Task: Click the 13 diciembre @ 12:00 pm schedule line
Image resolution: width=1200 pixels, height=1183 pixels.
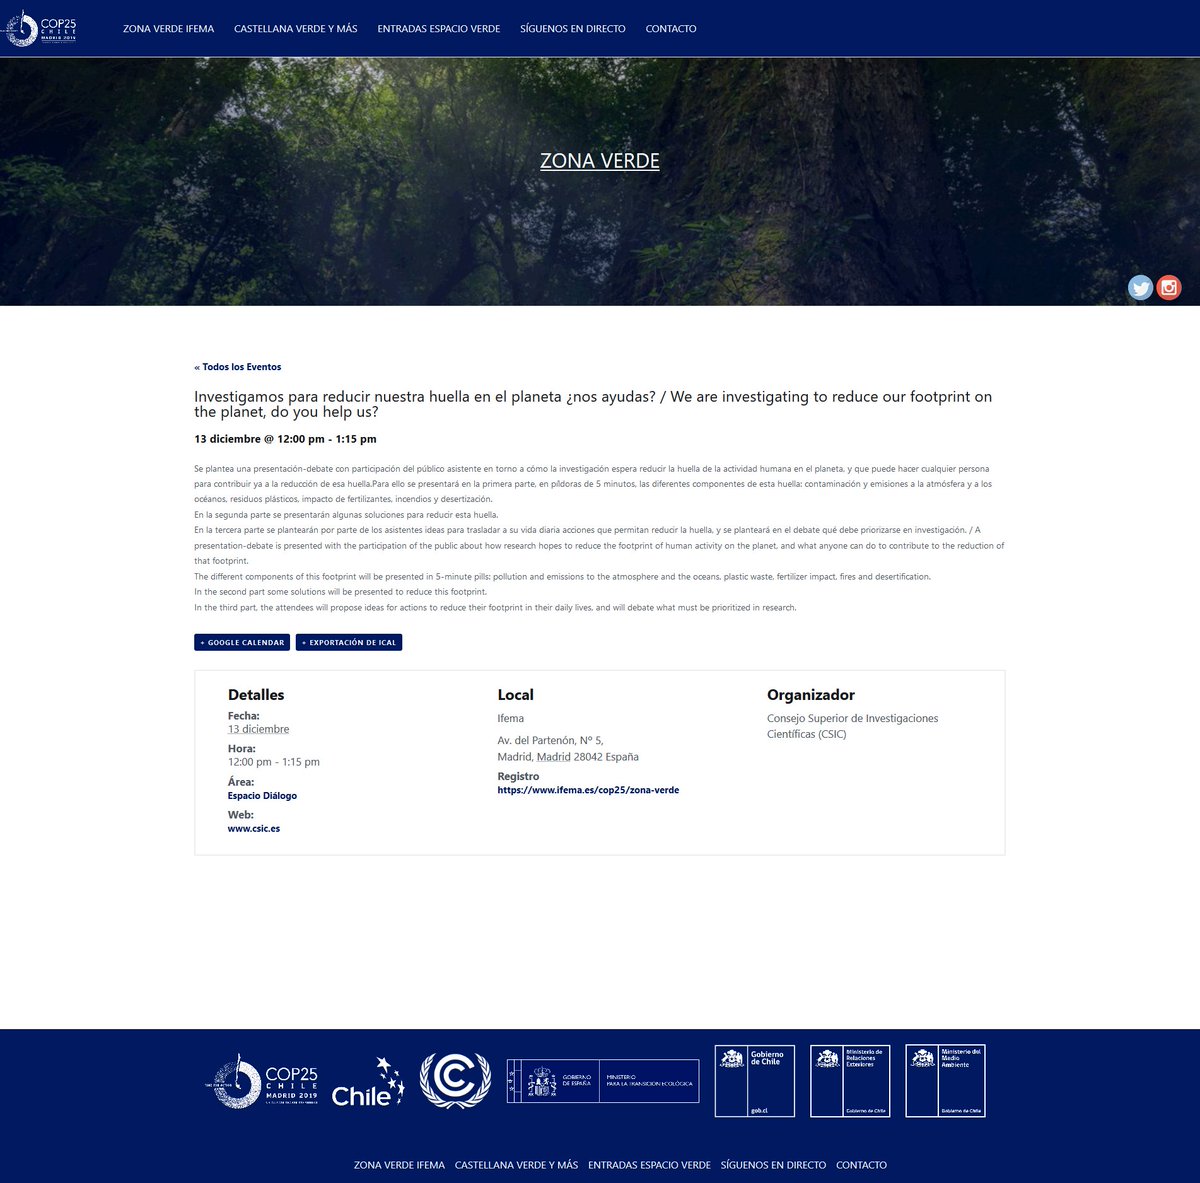Action: [285, 439]
